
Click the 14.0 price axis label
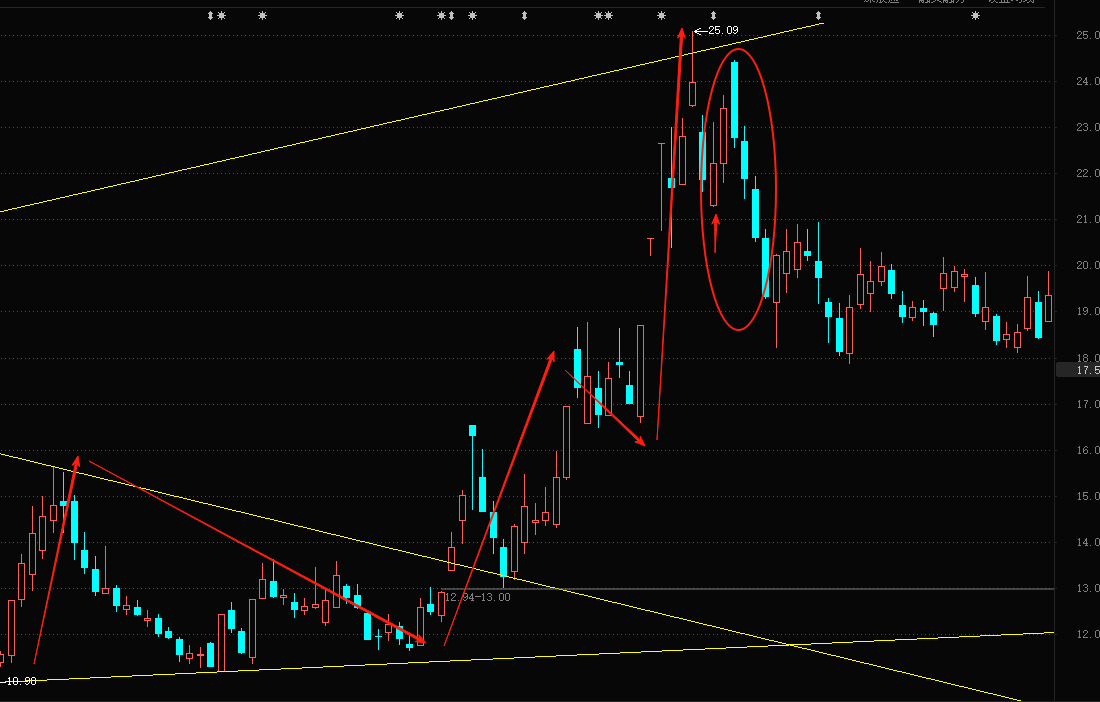(1087, 542)
